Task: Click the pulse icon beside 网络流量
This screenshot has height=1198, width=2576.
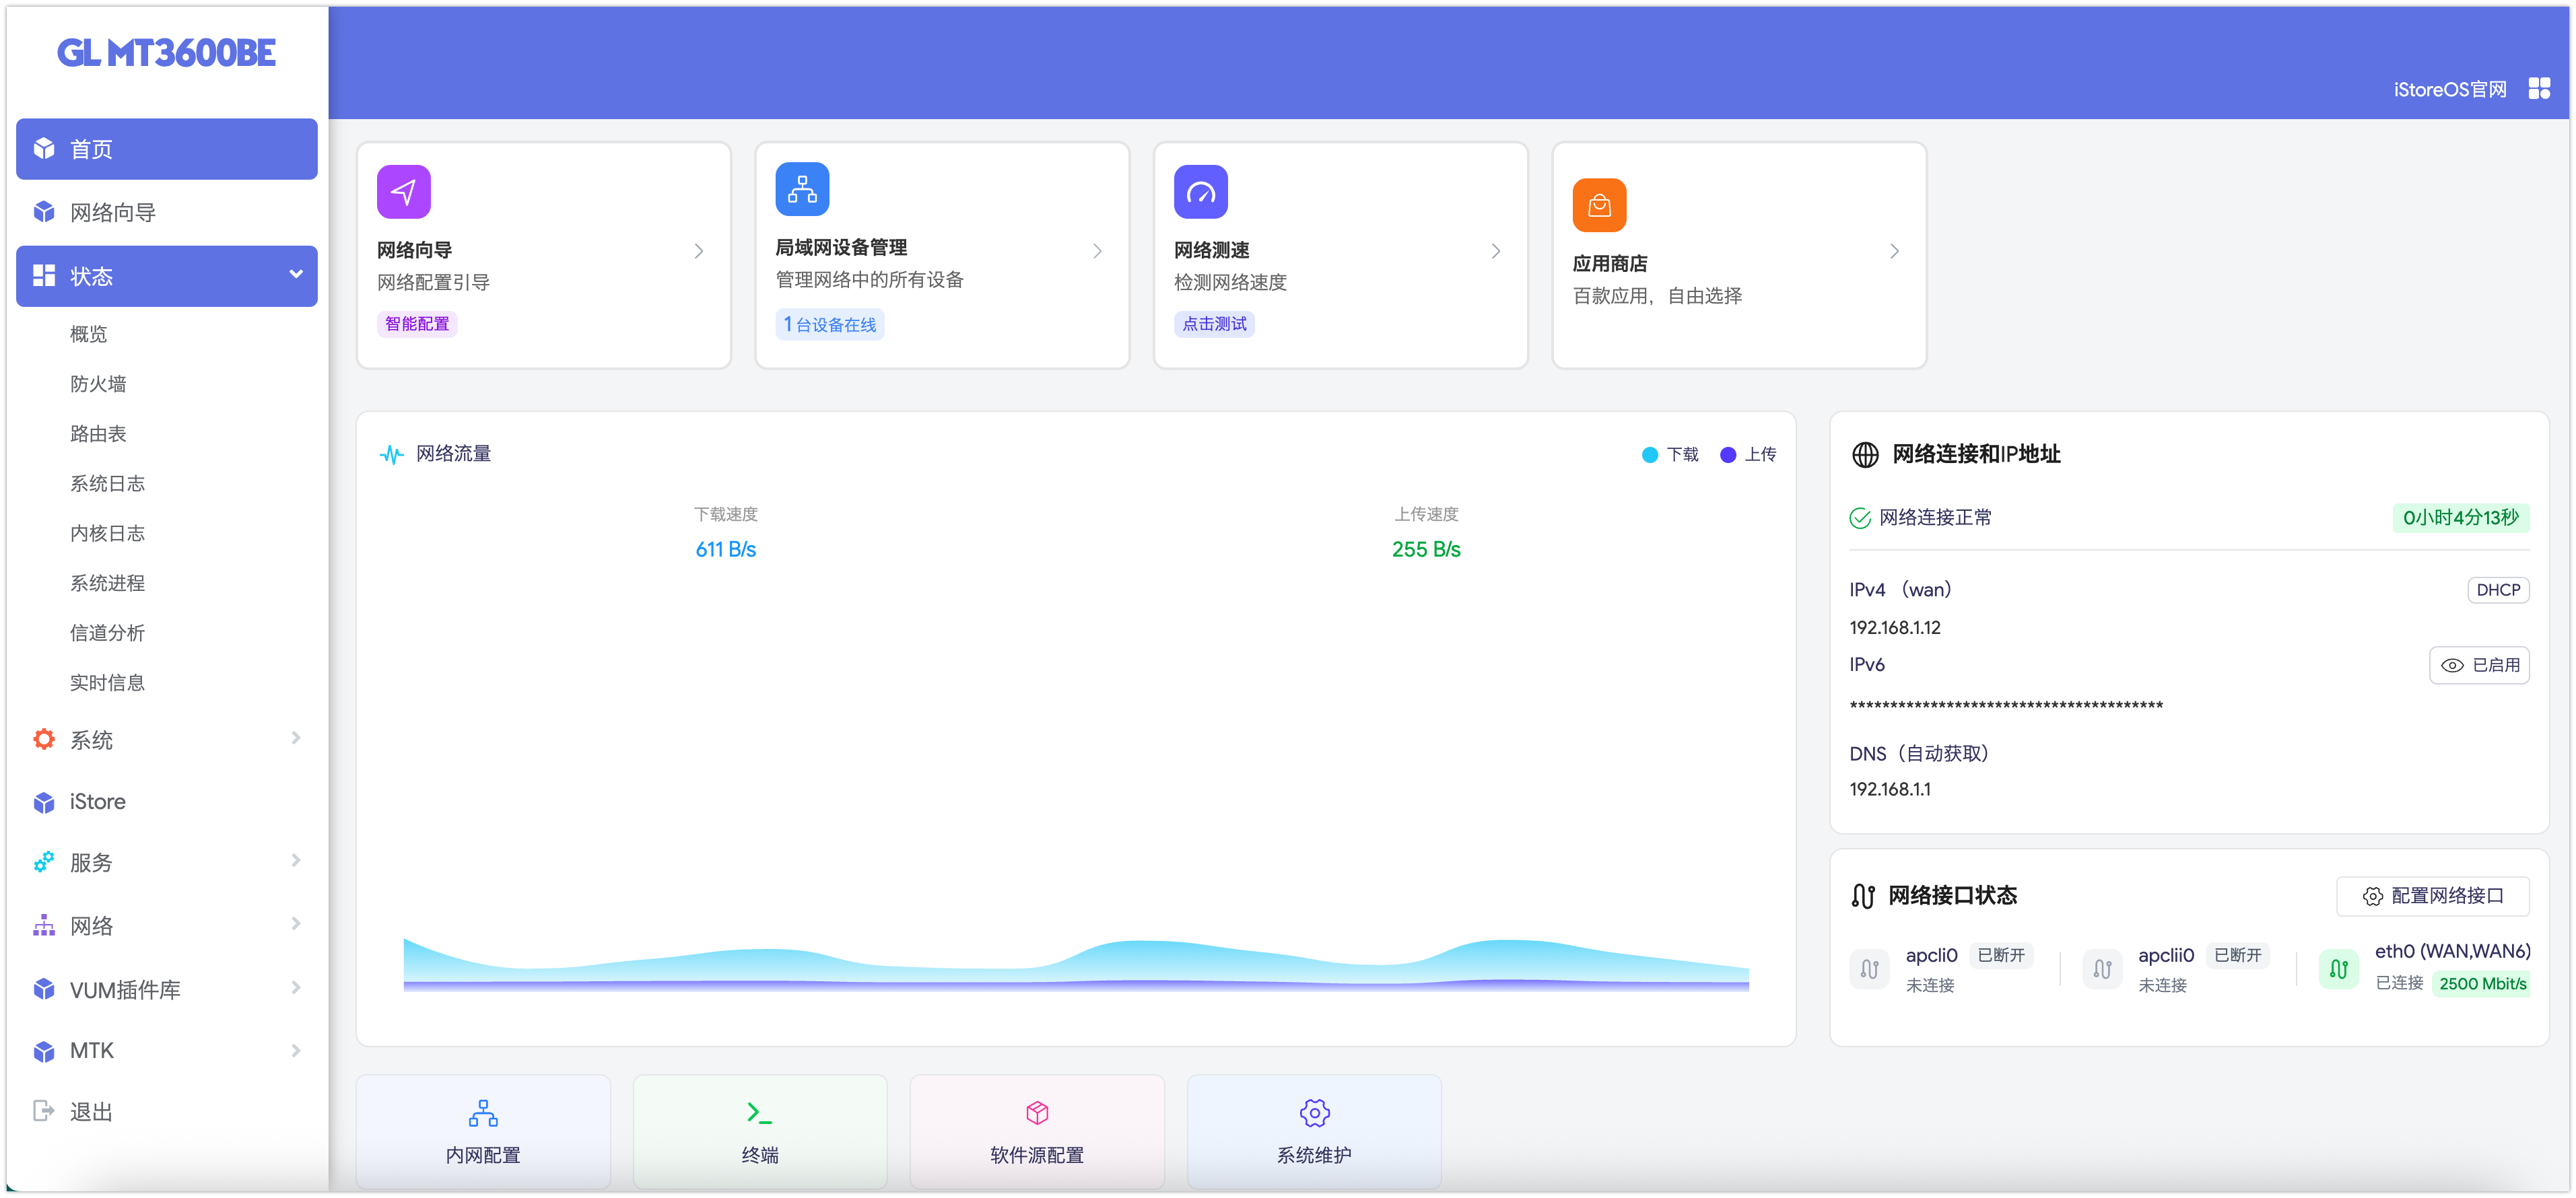Action: coord(391,455)
